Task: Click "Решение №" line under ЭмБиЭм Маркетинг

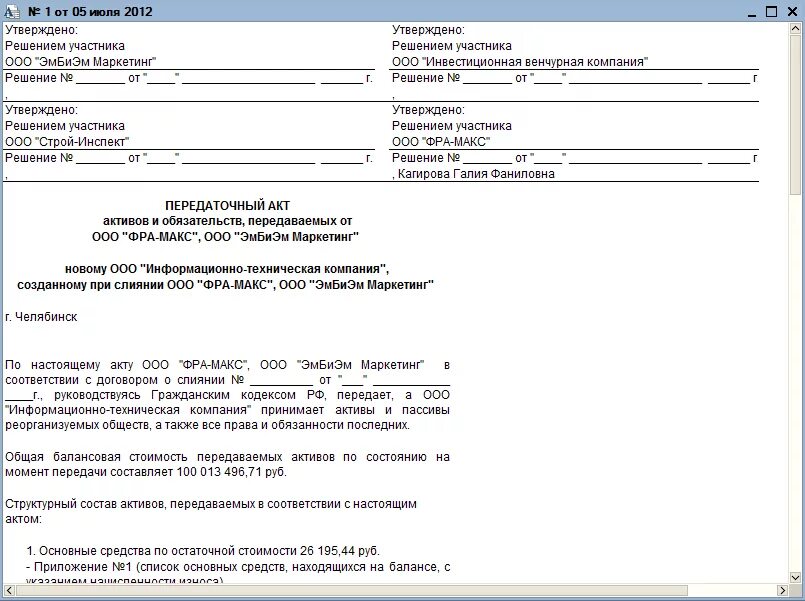Action: click(189, 78)
